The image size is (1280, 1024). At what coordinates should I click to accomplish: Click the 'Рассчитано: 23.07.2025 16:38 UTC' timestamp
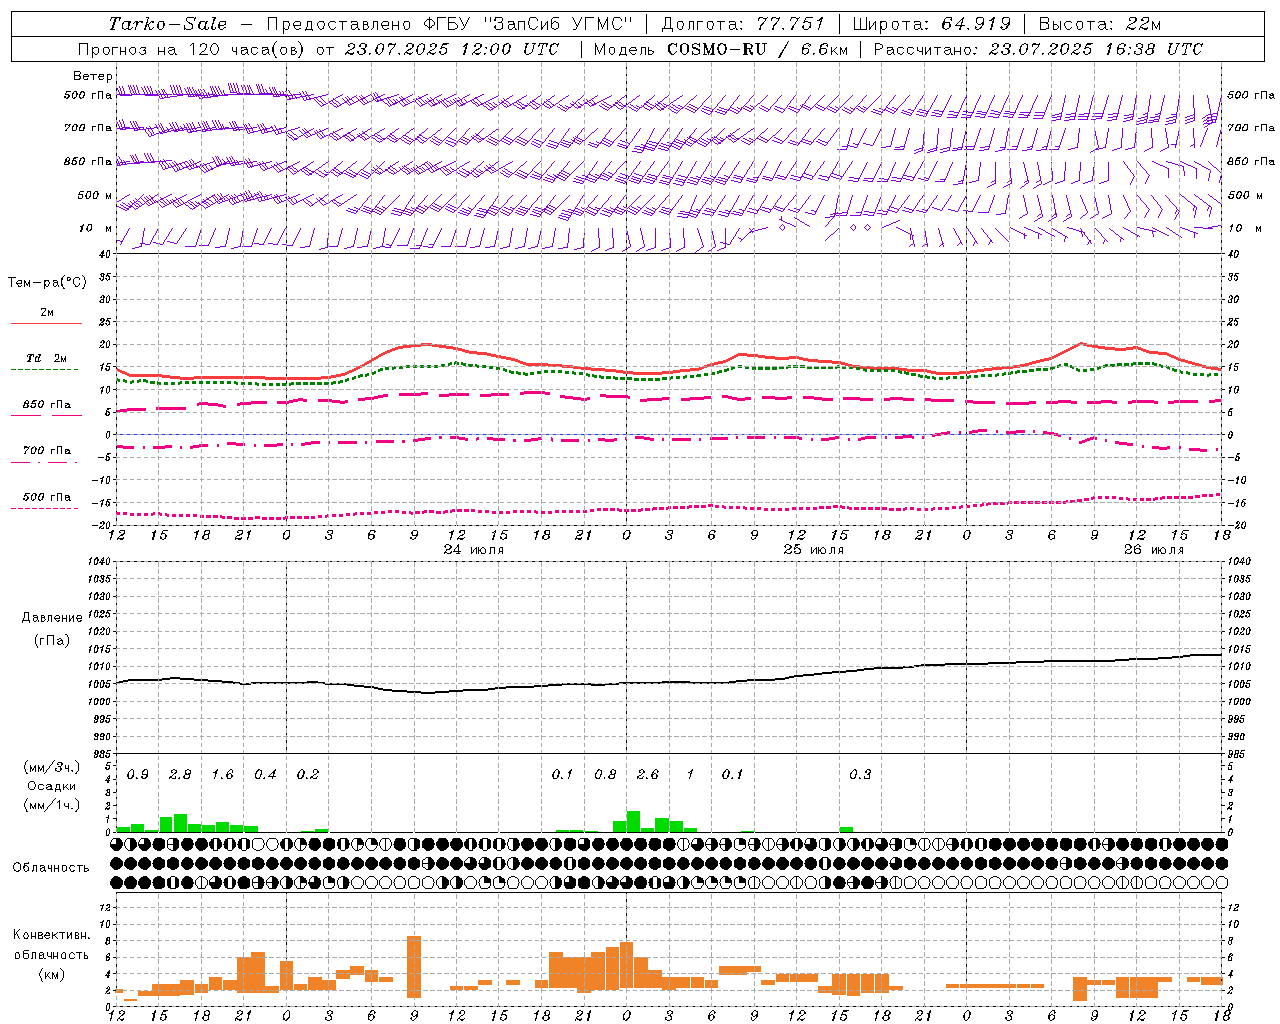1038,49
